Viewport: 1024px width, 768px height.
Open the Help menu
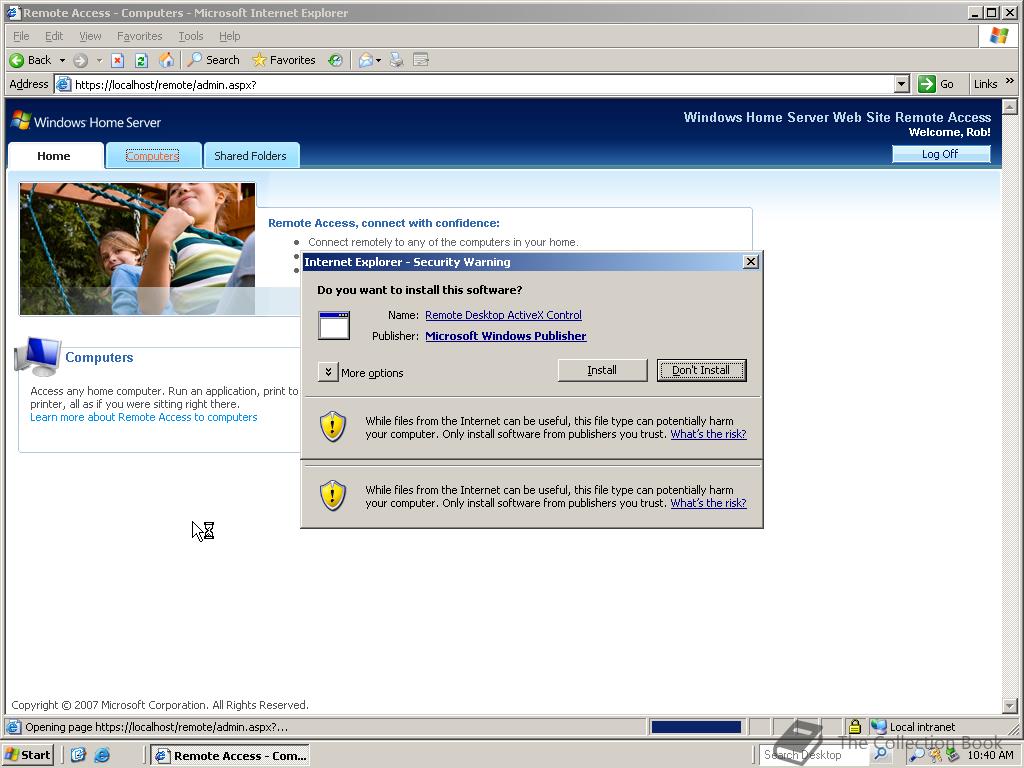click(229, 36)
